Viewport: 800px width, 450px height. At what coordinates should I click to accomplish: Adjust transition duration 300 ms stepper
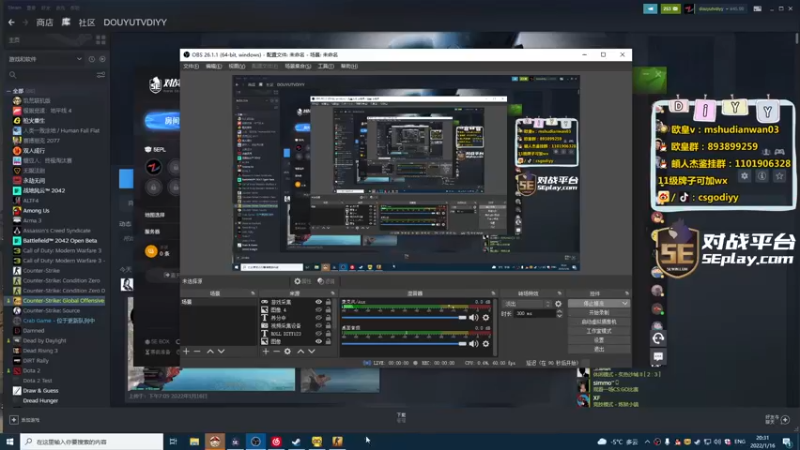point(559,313)
